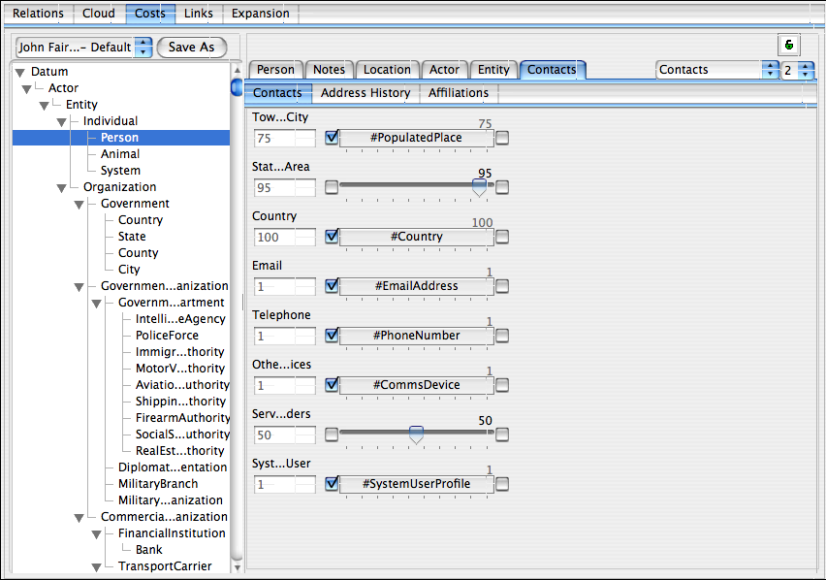The image size is (826, 580).
Task: Switch to the Relations tab
Action: 38,13
